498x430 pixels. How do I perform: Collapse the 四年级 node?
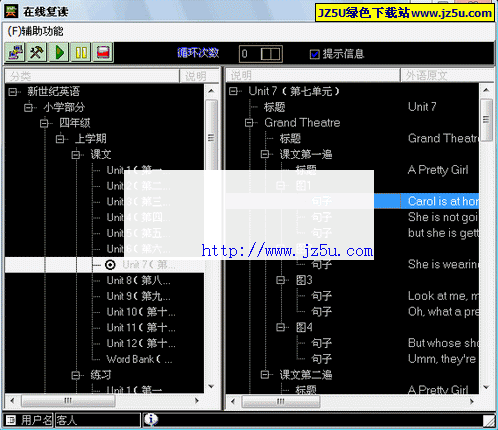pyautogui.click(x=44, y=123)
